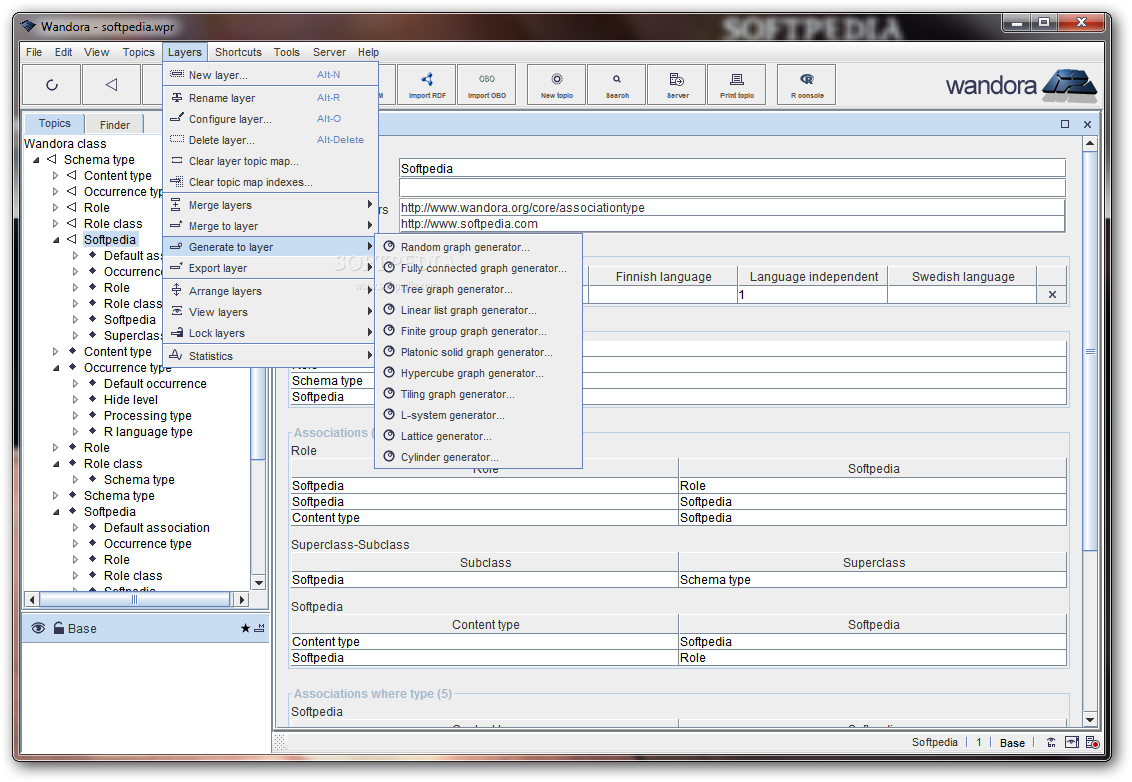The image size is (1132, 782).
Task: Expand Default association tree node
Action: click(75, 528)
